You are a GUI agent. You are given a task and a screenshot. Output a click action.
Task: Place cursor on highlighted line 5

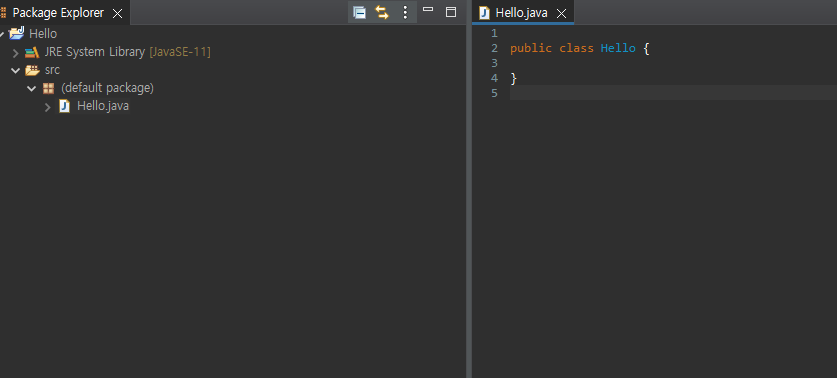coord(673,93)
